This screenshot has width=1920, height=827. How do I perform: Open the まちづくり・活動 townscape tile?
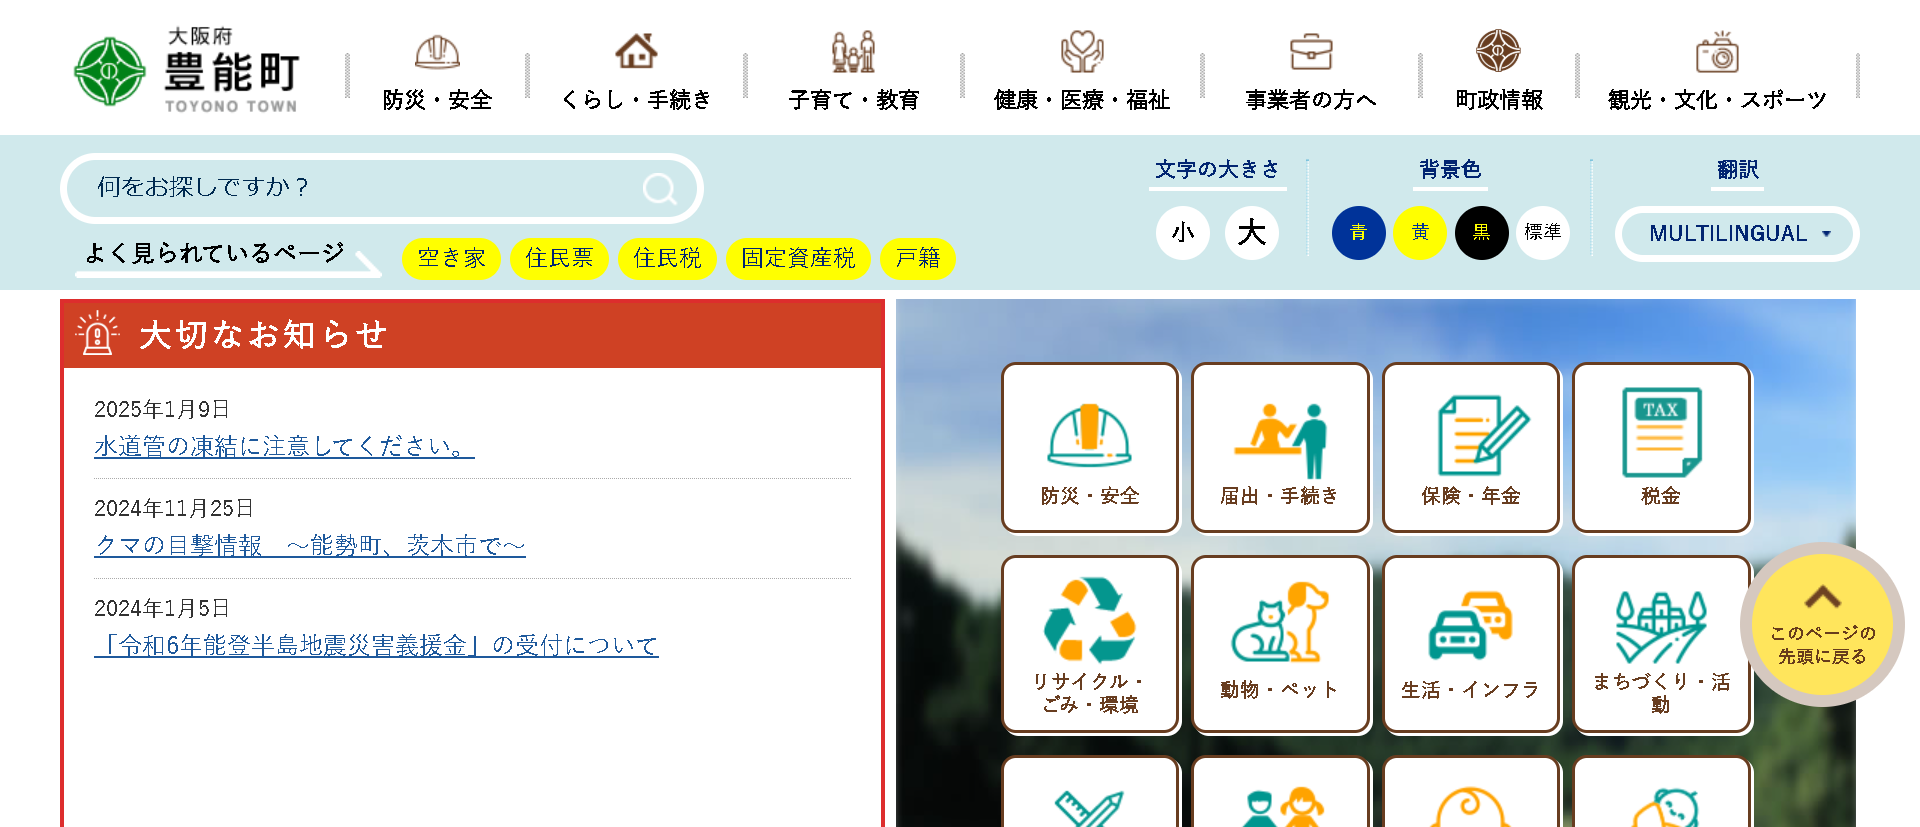1661,644
